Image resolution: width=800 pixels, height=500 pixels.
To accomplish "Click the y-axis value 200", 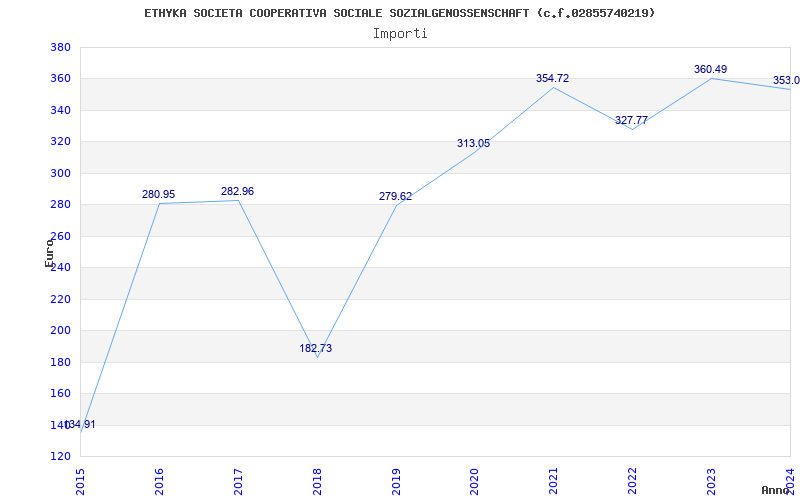I will pyautogui.click(x=60, y=331).
